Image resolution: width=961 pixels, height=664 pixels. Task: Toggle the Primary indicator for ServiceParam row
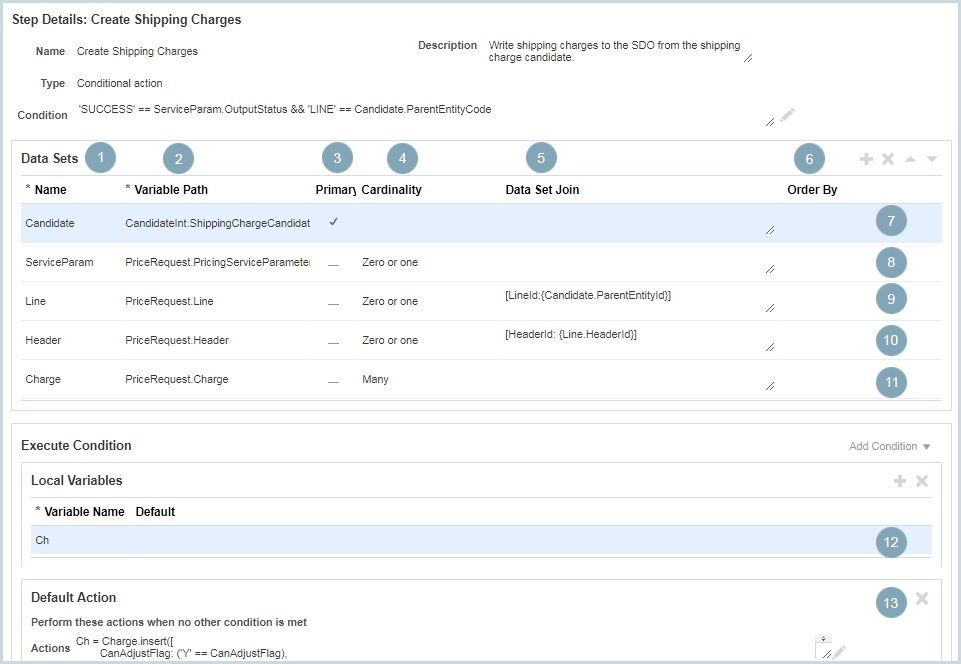(x=333, y=263)
